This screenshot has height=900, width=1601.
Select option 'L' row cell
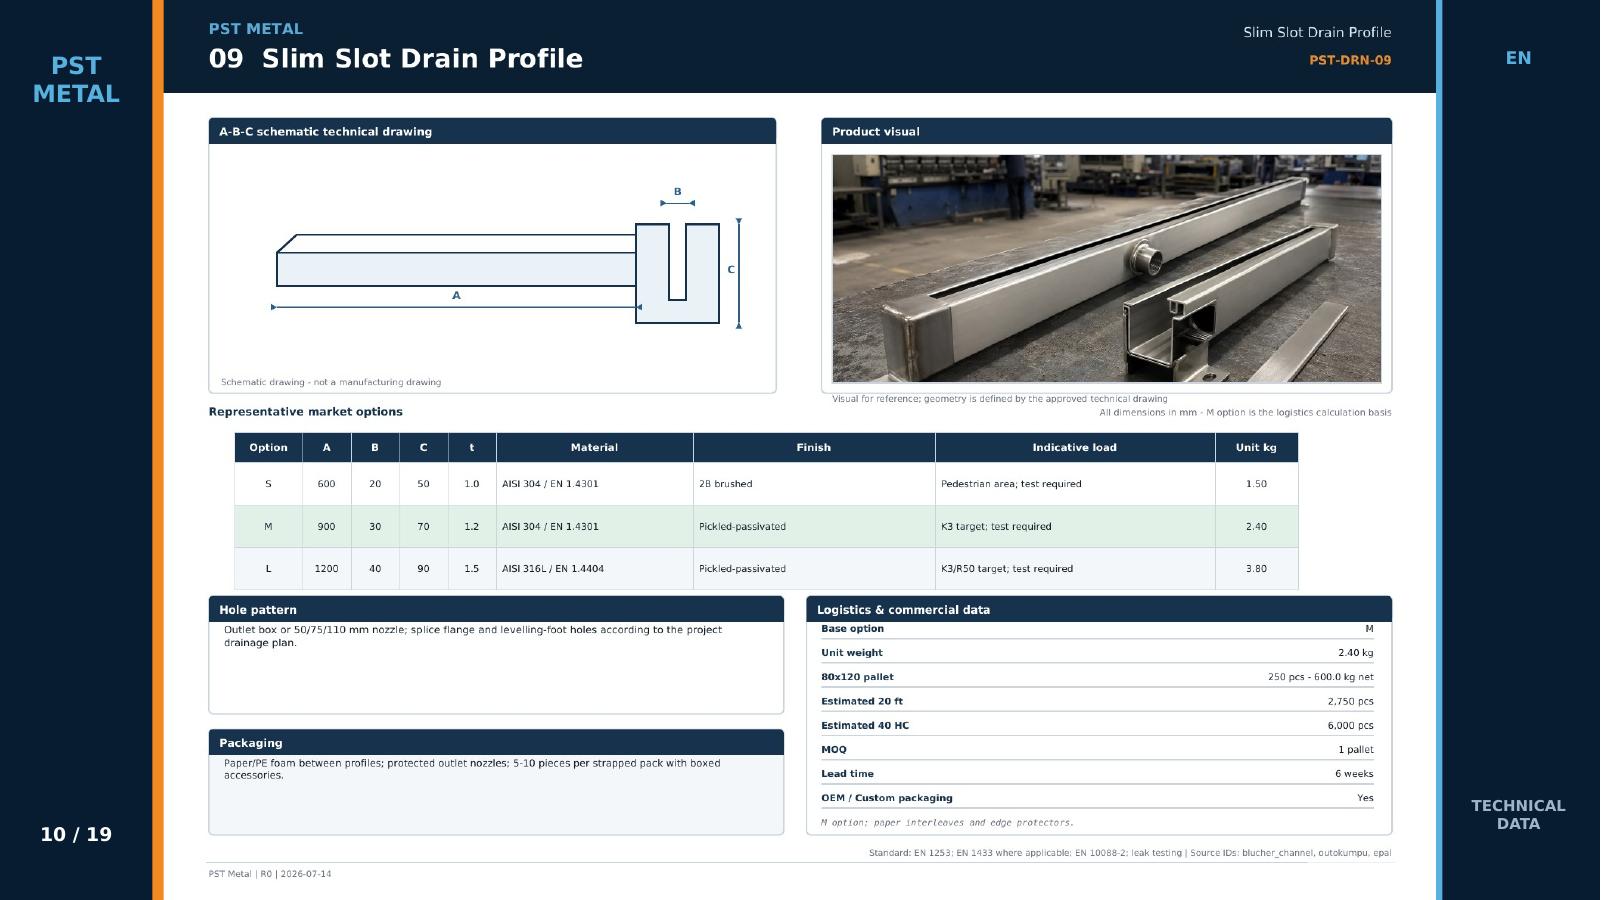[268, 568]
